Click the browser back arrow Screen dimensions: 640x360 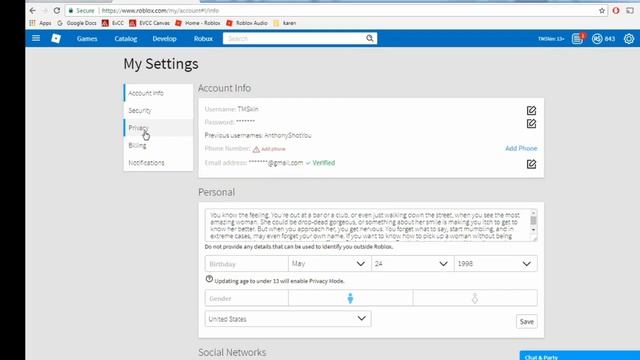(x=33, y=11)
